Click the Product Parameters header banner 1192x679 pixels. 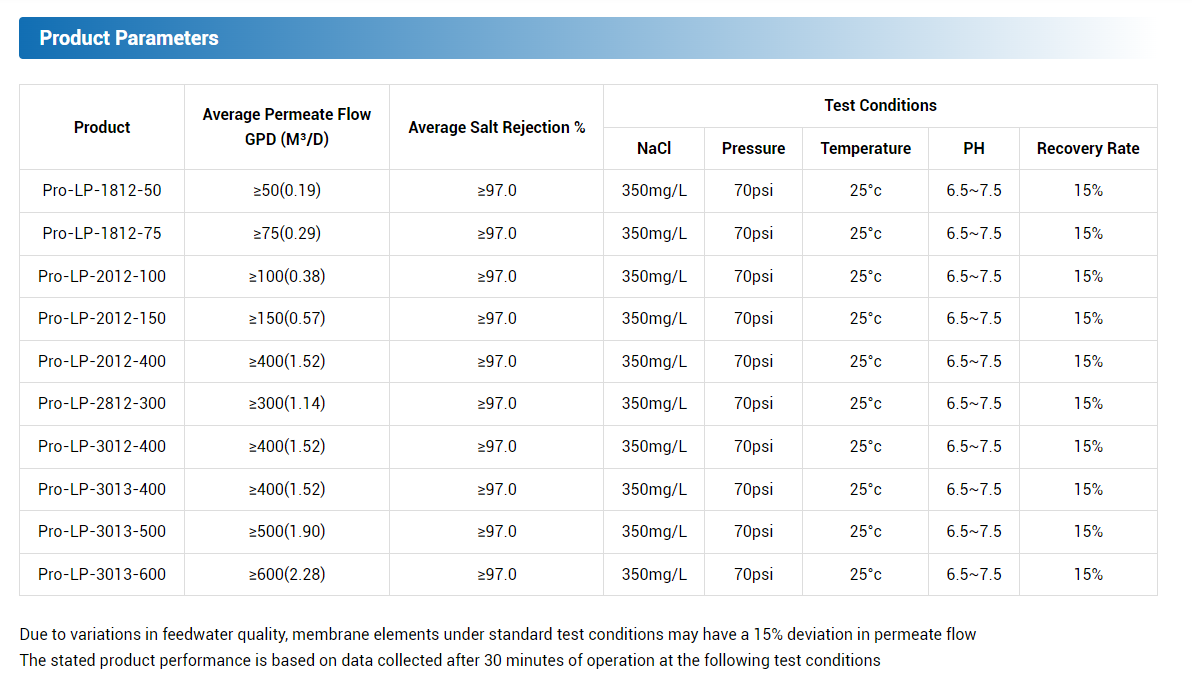tap(587, 38)
